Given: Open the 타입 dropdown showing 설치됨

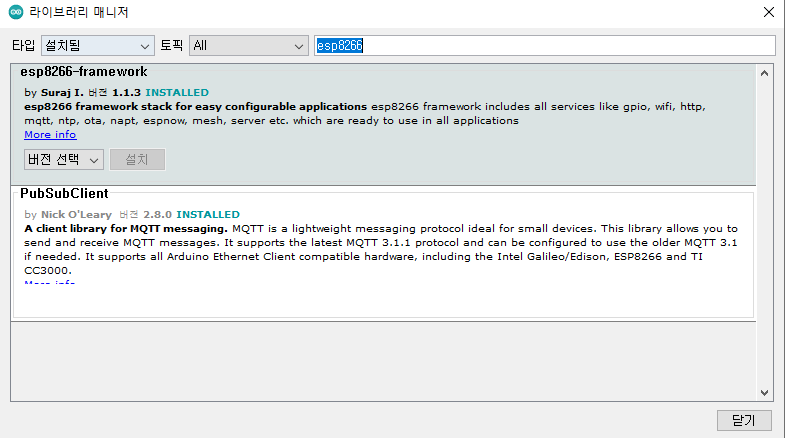Looking at the screenshot, I should click(98, 46).
